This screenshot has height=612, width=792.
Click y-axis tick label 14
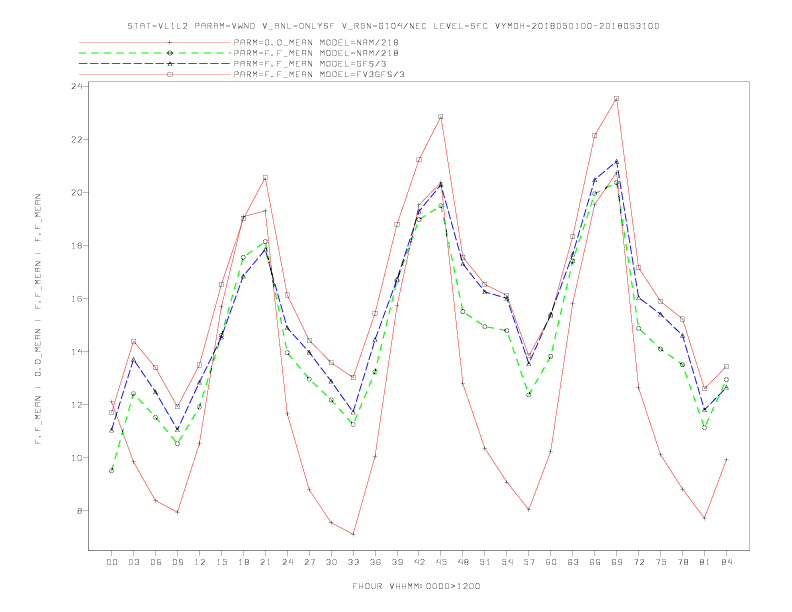pyautogui.click(x=77, y=351)
